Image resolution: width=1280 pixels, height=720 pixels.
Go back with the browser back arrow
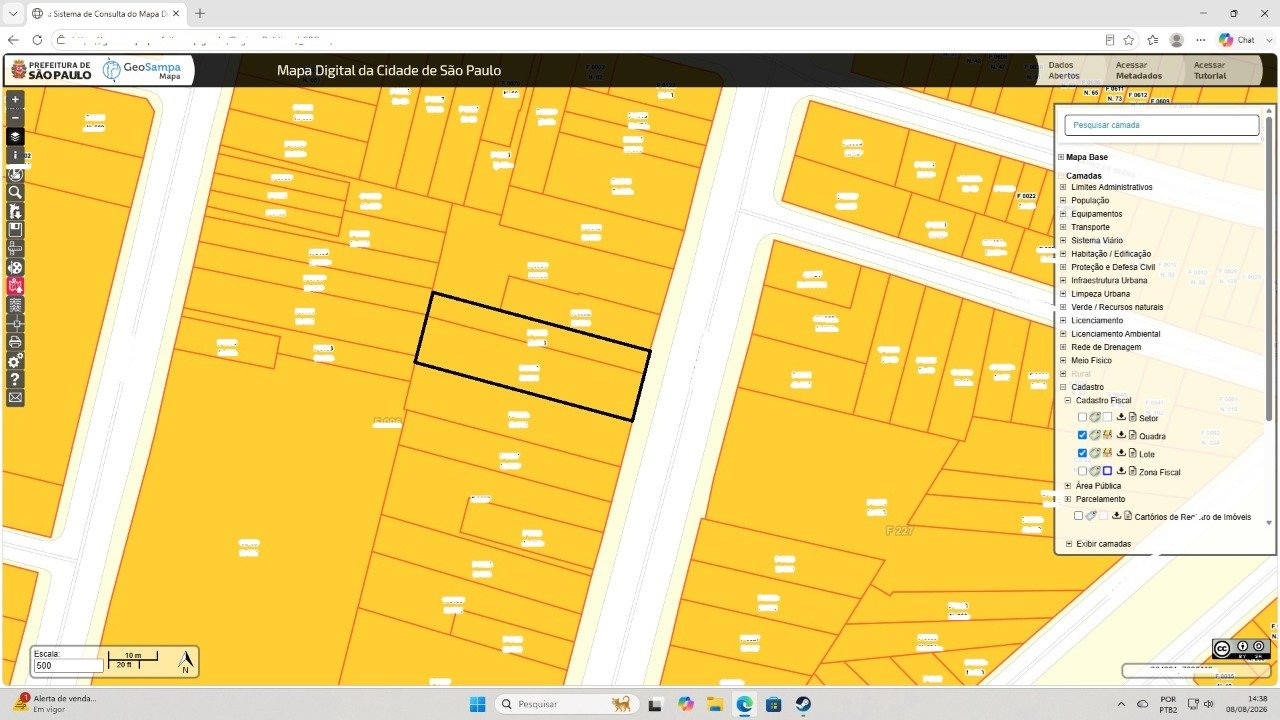[x=13, y=40]
